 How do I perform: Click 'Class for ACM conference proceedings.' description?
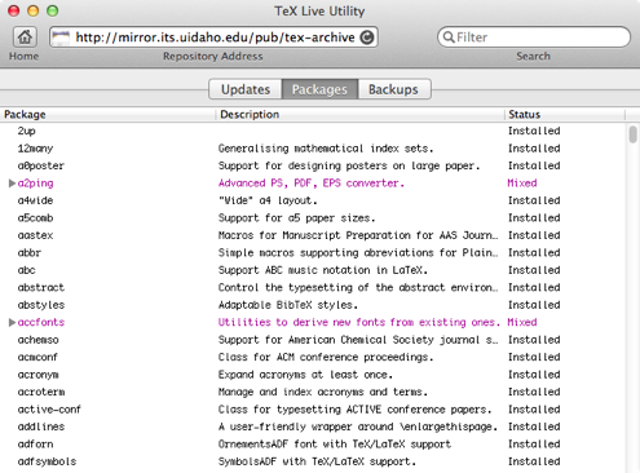click(325, 357)
